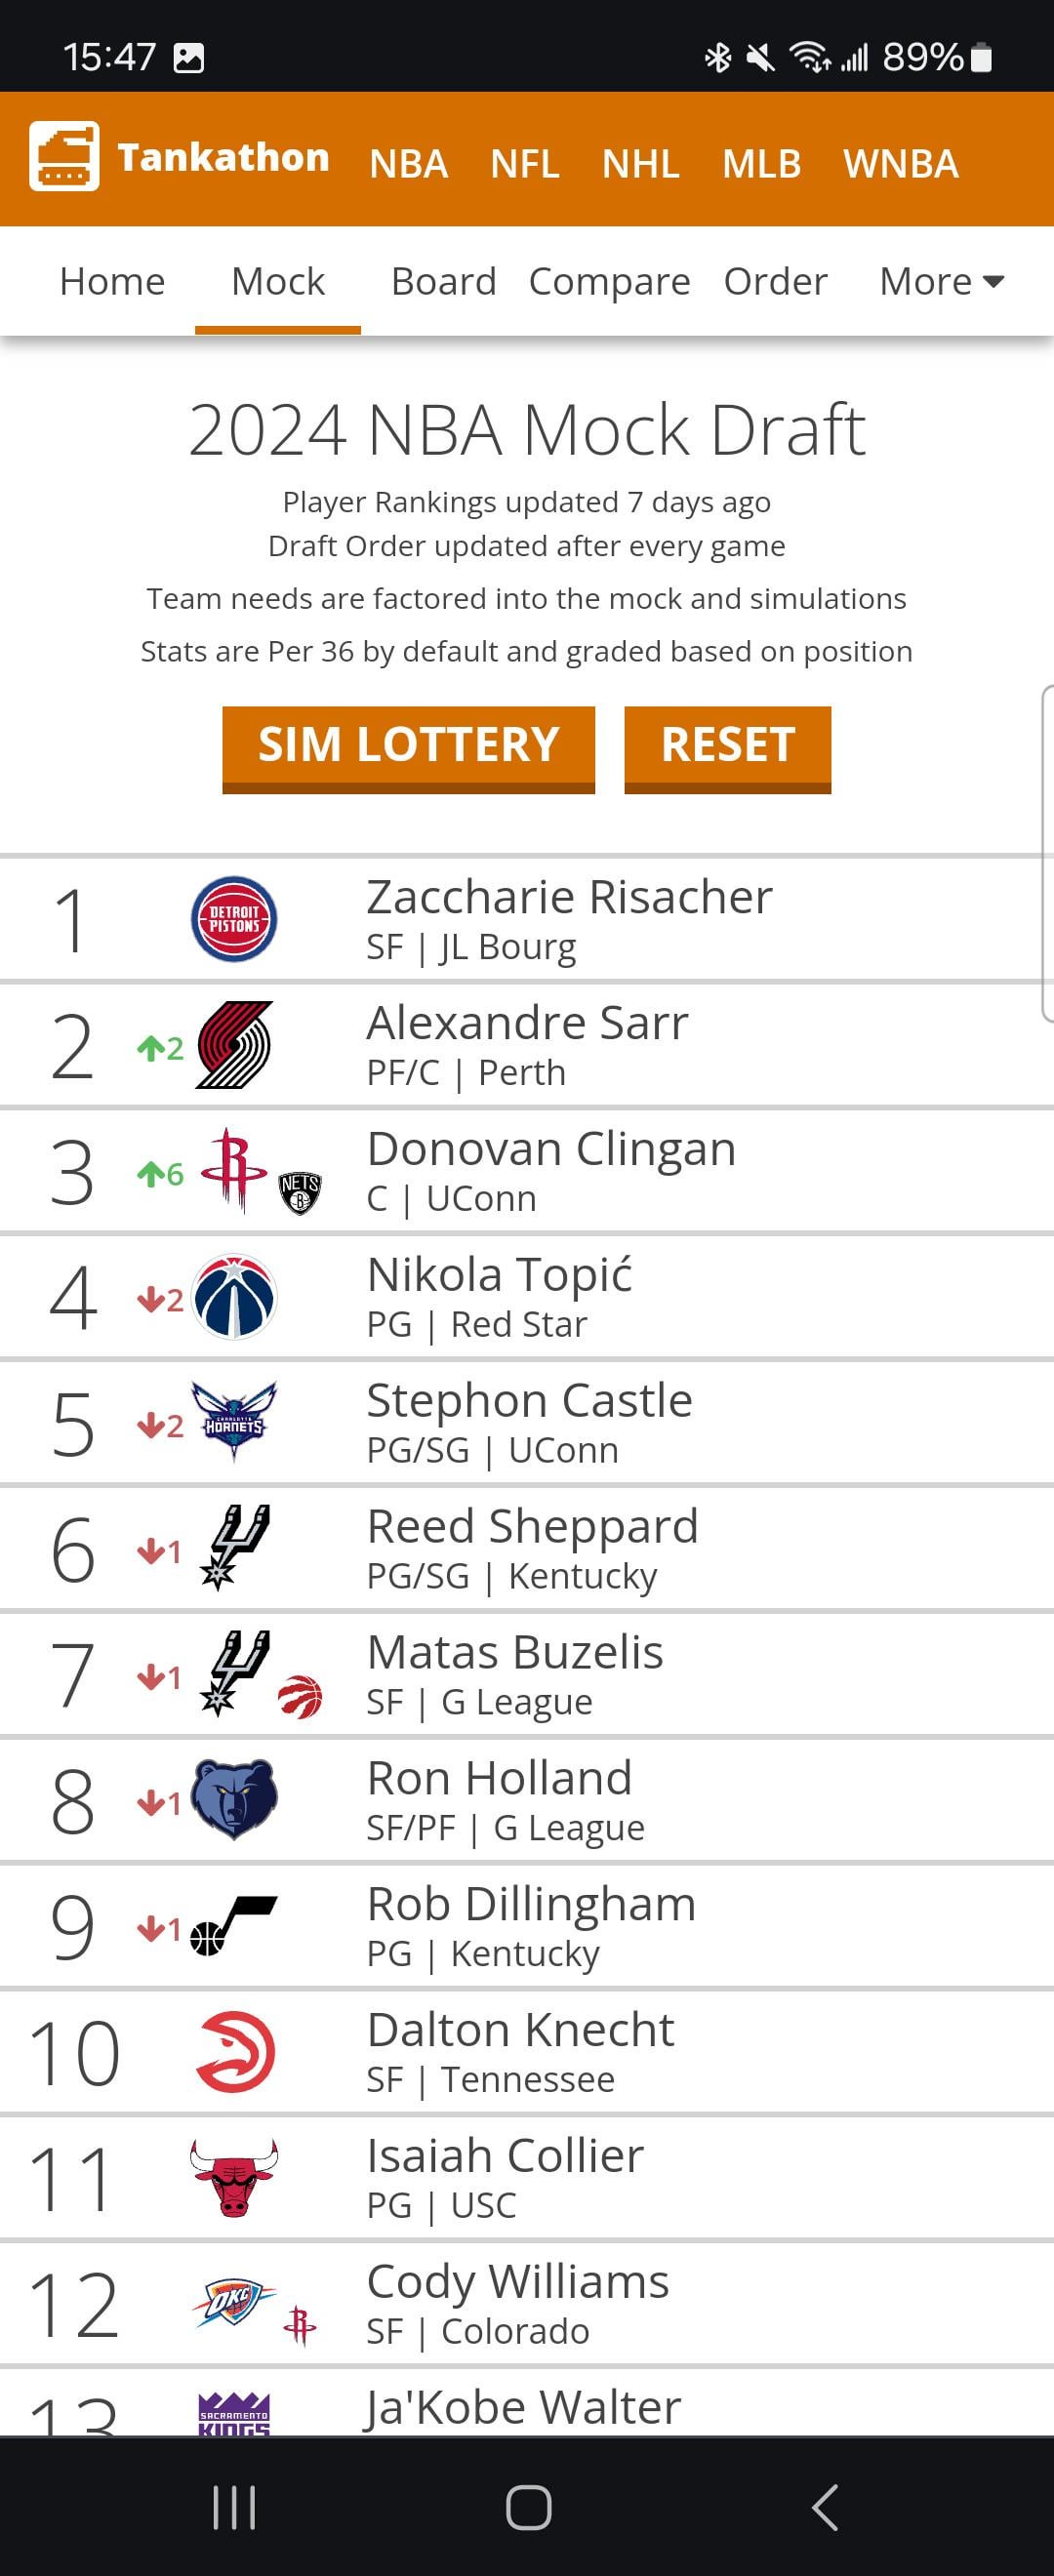1054x2576 pixels.
Task: Tap the Android home navigation button
Action: pos(528,2507)
